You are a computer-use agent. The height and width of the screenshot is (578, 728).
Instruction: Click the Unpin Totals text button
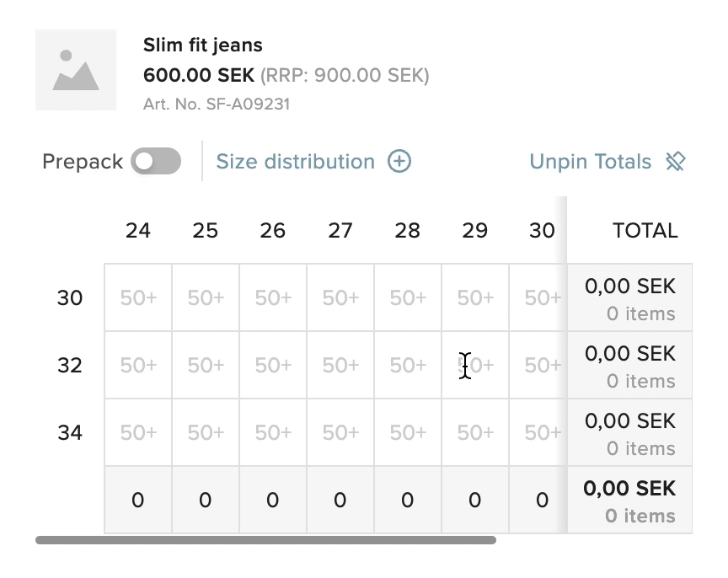point(590,162)
